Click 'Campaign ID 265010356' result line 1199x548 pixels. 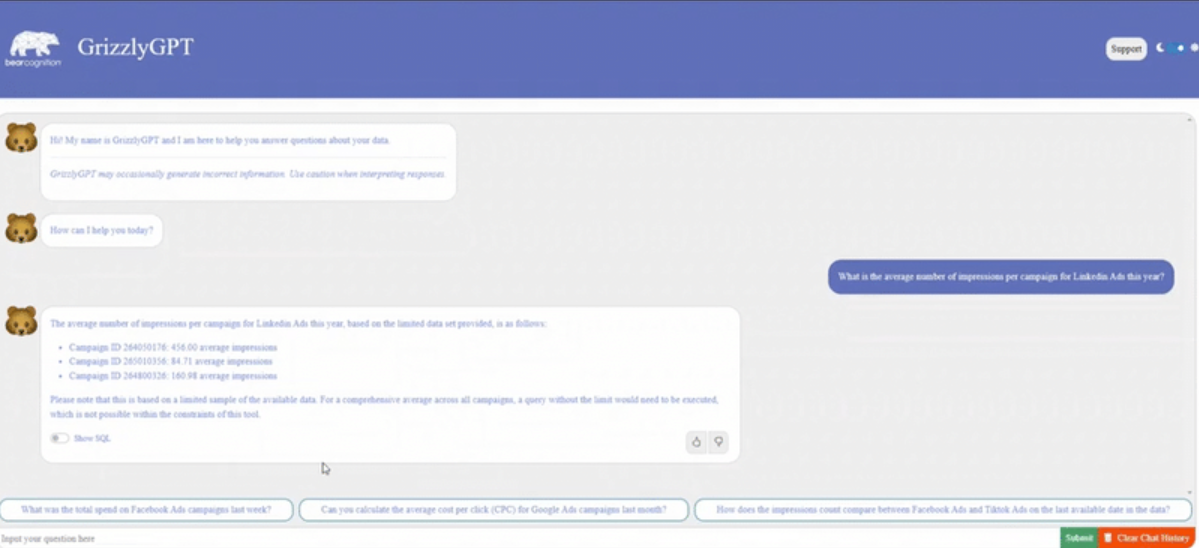pos(171,362)
